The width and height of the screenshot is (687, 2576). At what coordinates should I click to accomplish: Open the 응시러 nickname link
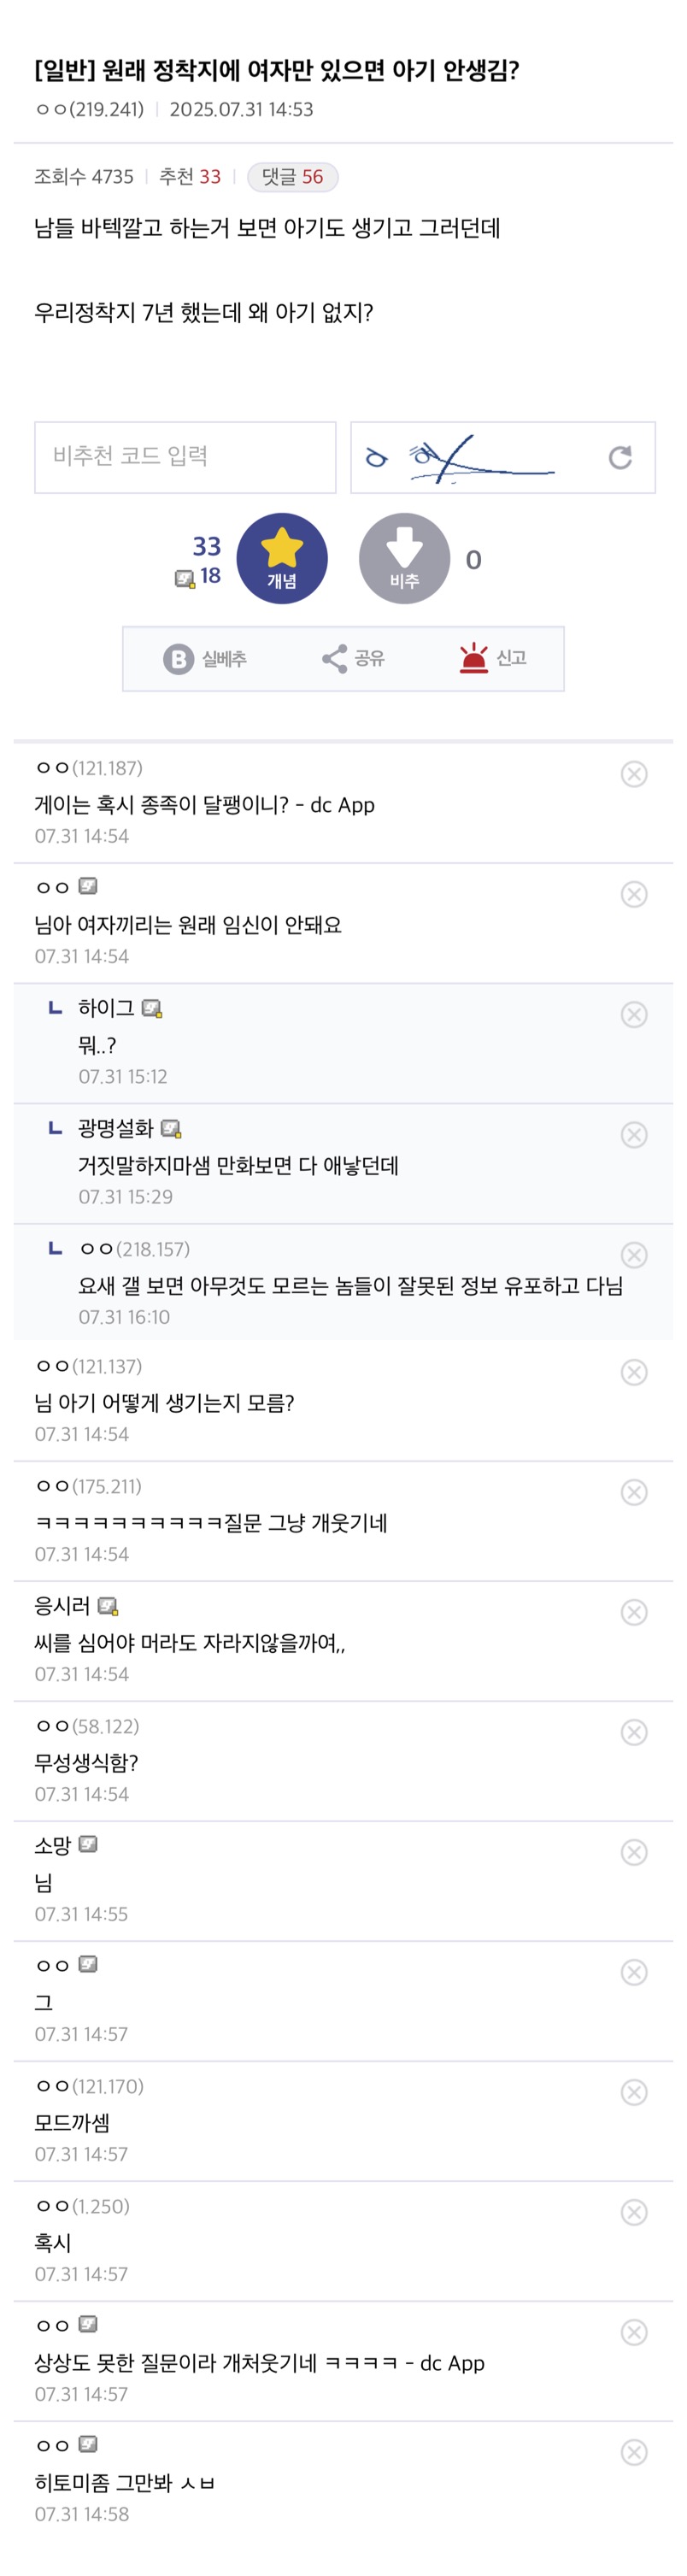coord(62,1606)
